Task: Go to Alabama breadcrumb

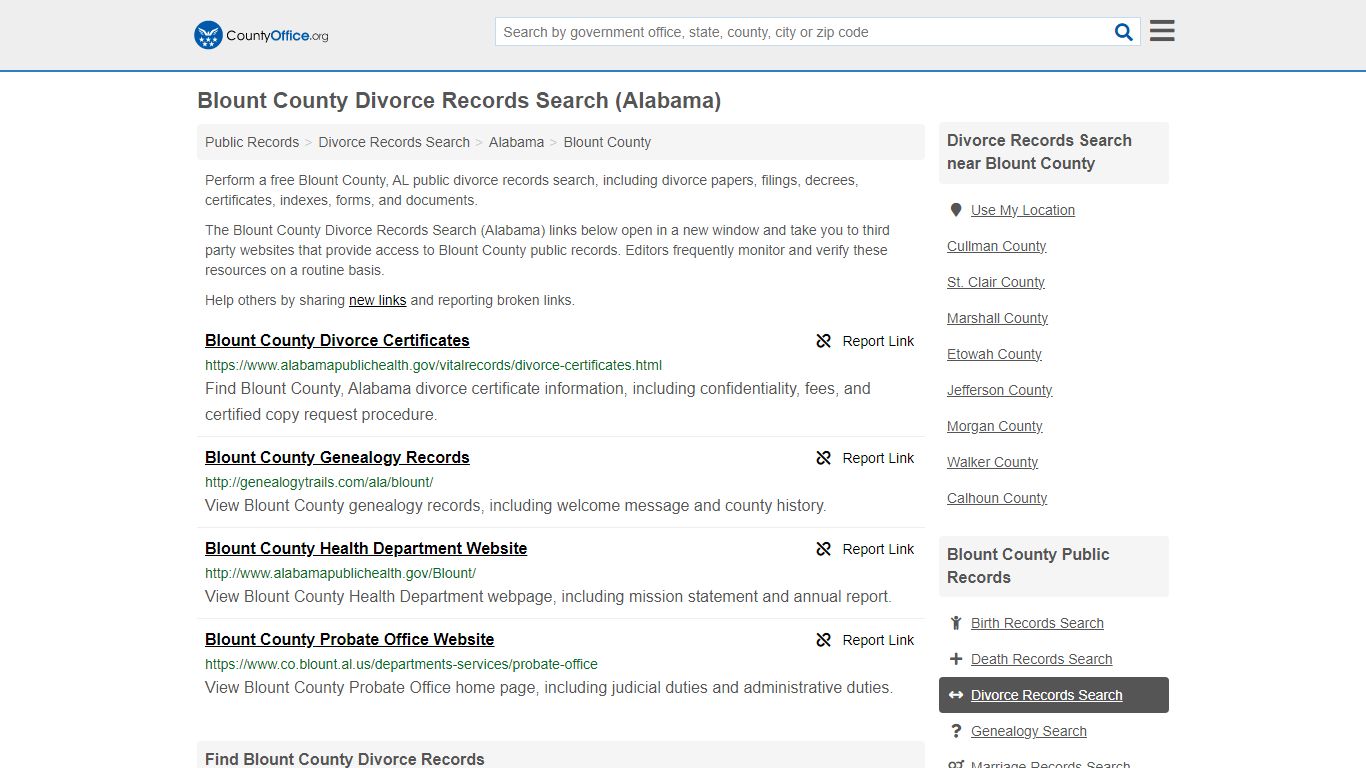Action: click(x=516, y=142)
